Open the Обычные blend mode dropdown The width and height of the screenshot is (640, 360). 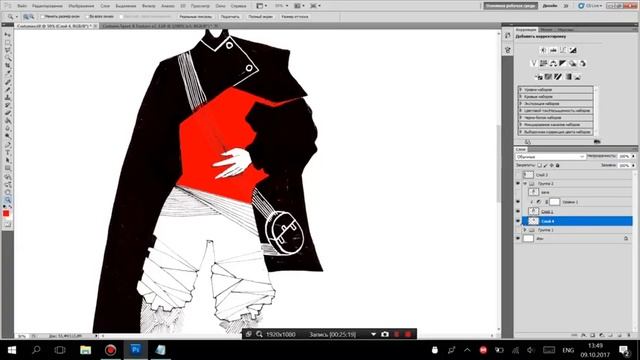(x=550, y=157)
